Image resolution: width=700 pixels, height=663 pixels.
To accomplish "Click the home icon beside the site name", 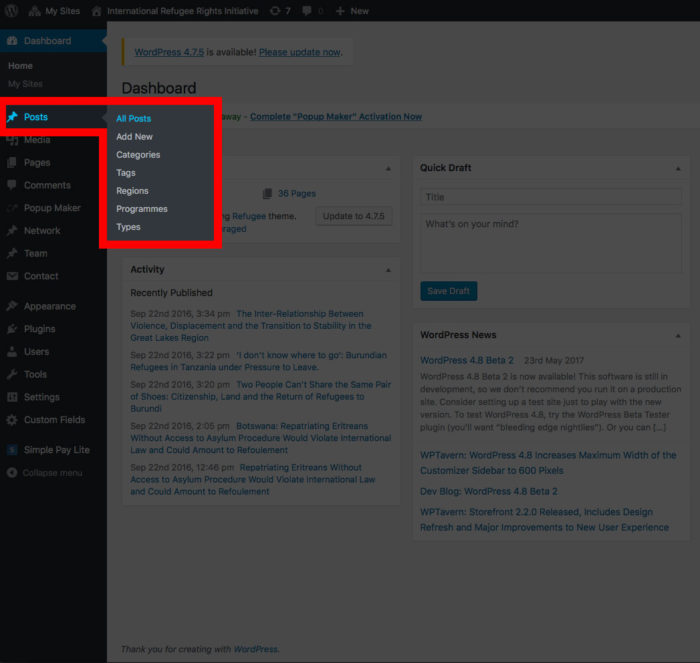I will [x=96, y=11].
